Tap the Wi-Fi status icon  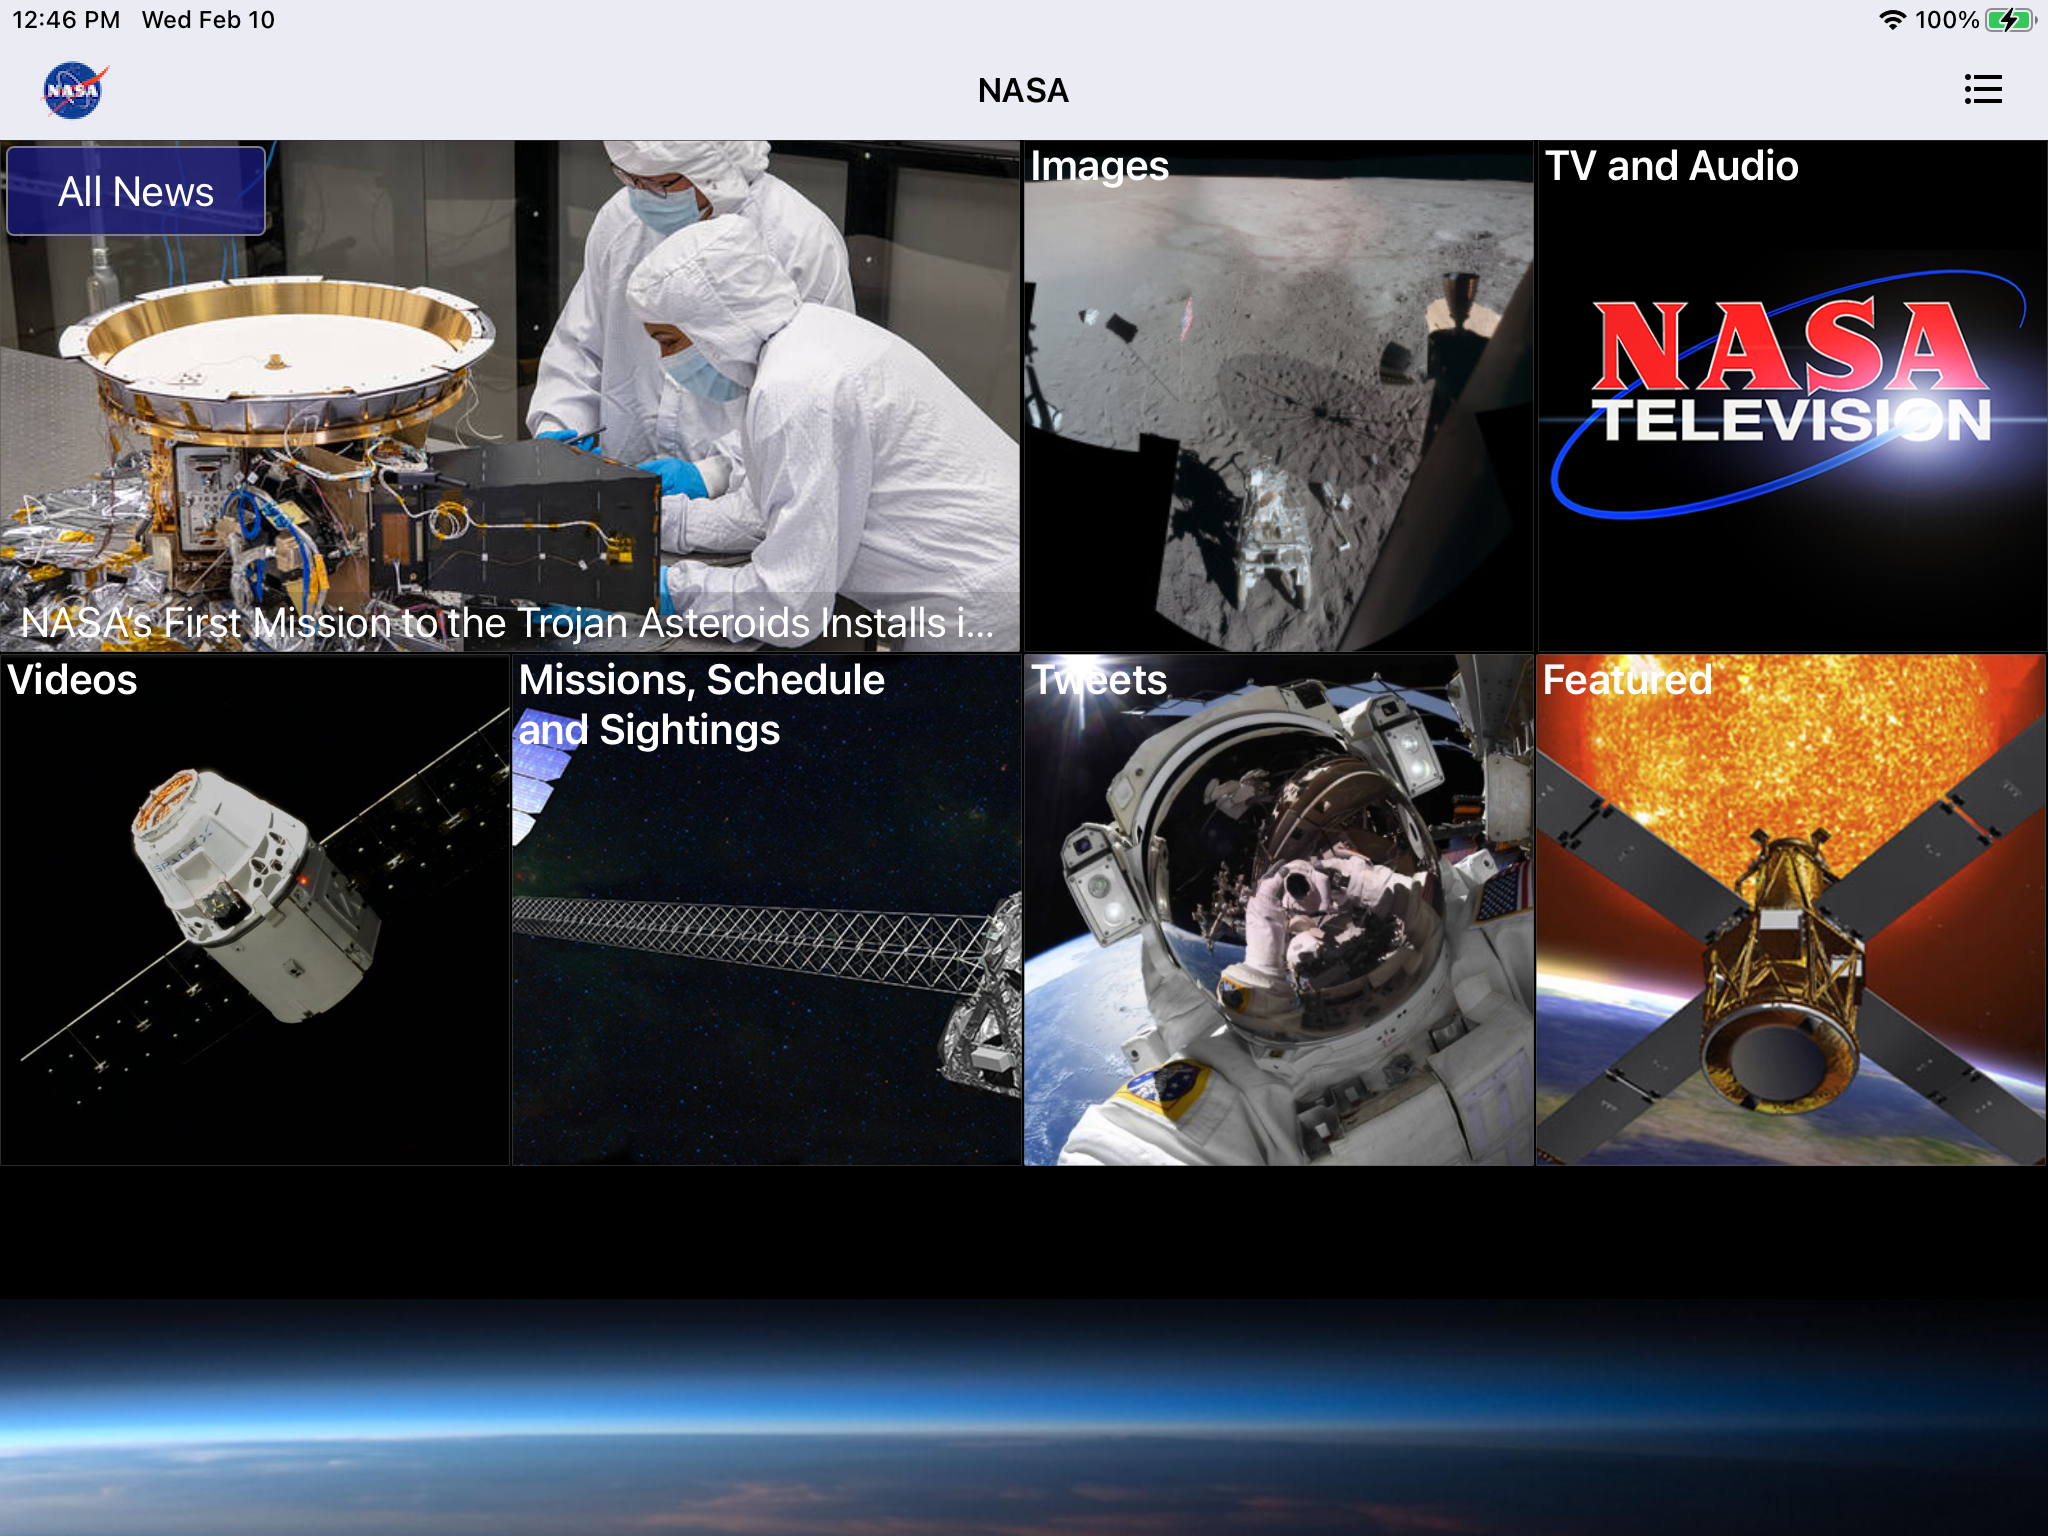point(1891,20)
